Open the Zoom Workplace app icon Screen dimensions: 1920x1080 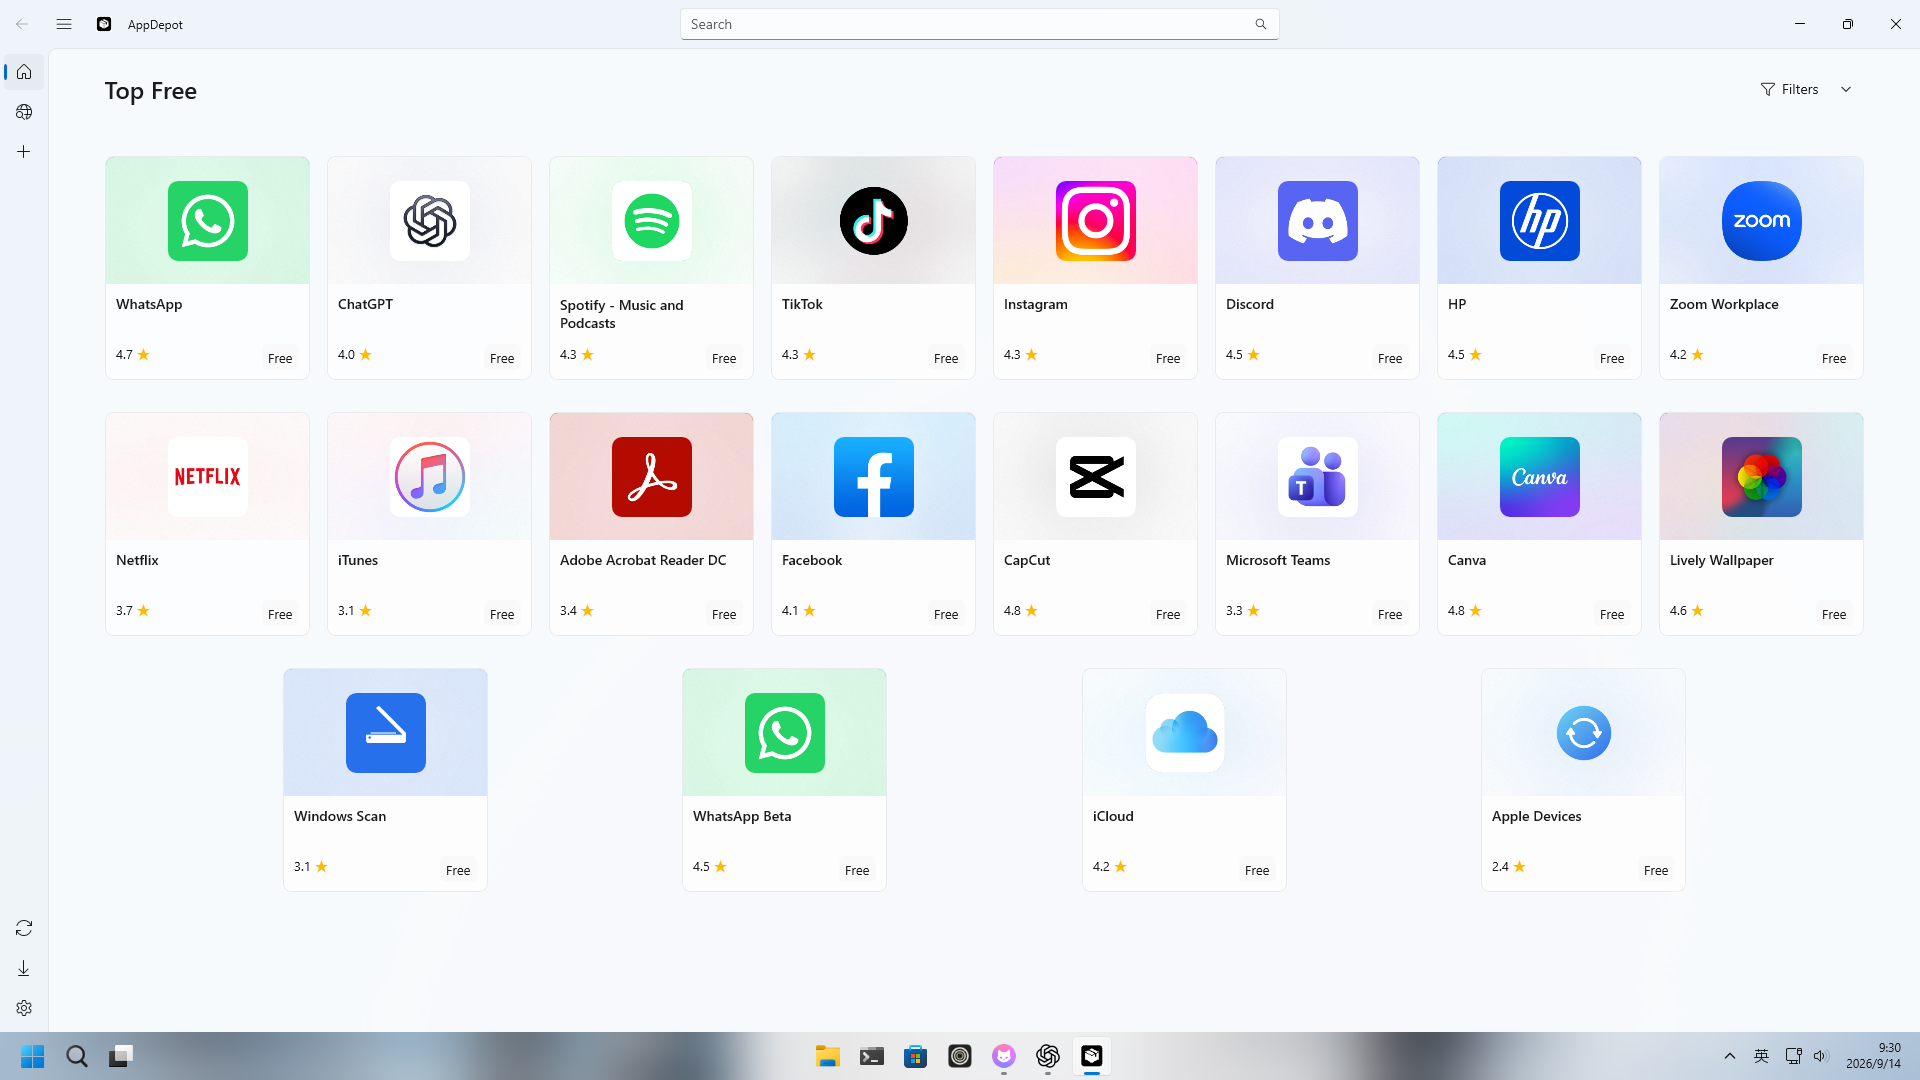click(x=1762, y=221)
